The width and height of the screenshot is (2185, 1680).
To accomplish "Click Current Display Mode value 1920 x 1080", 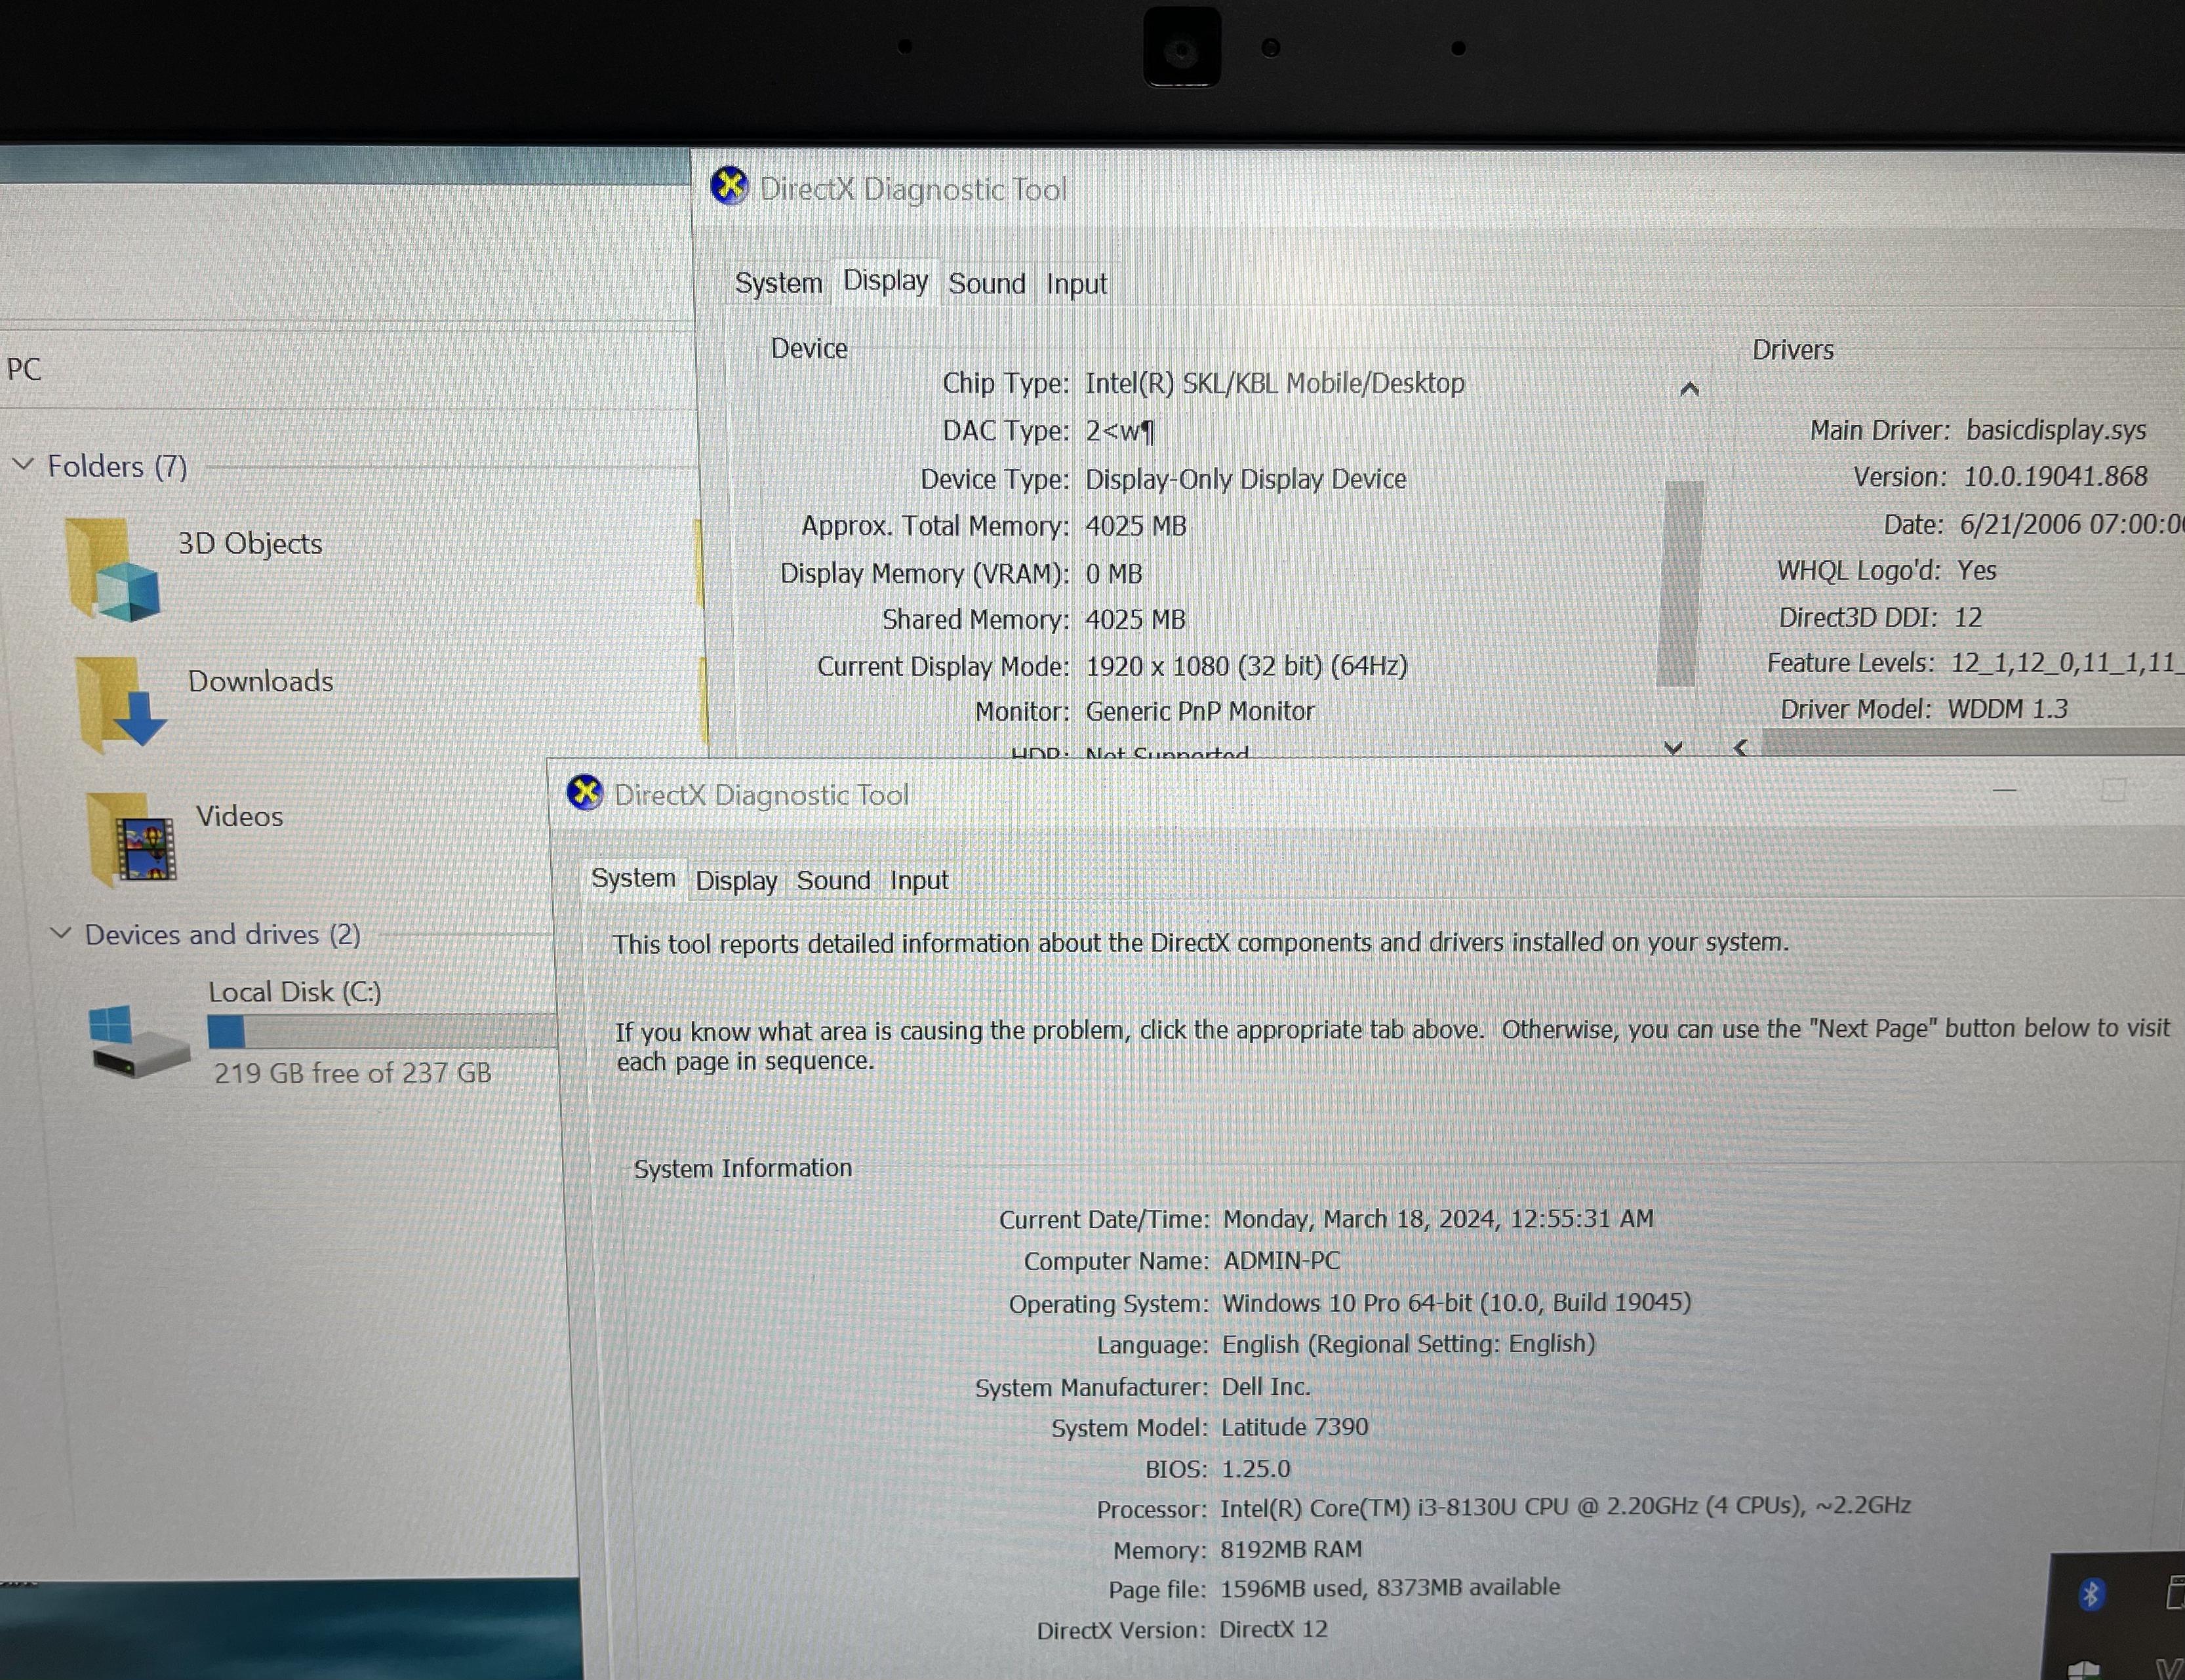I will point(1246,666).
